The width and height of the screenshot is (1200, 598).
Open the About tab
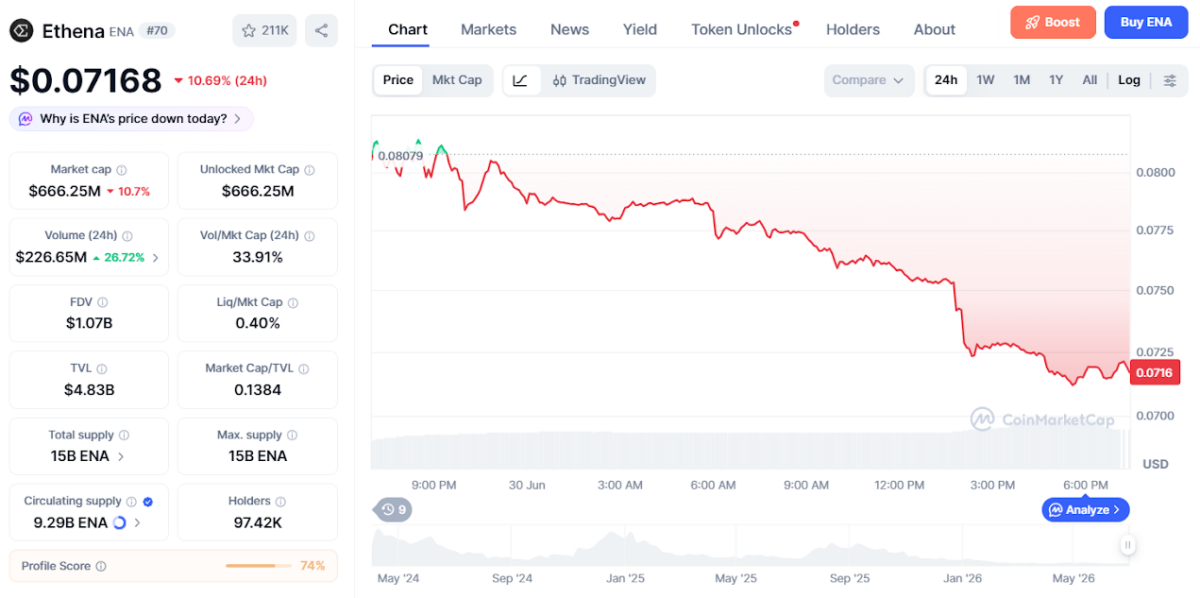tap(935, 29)
